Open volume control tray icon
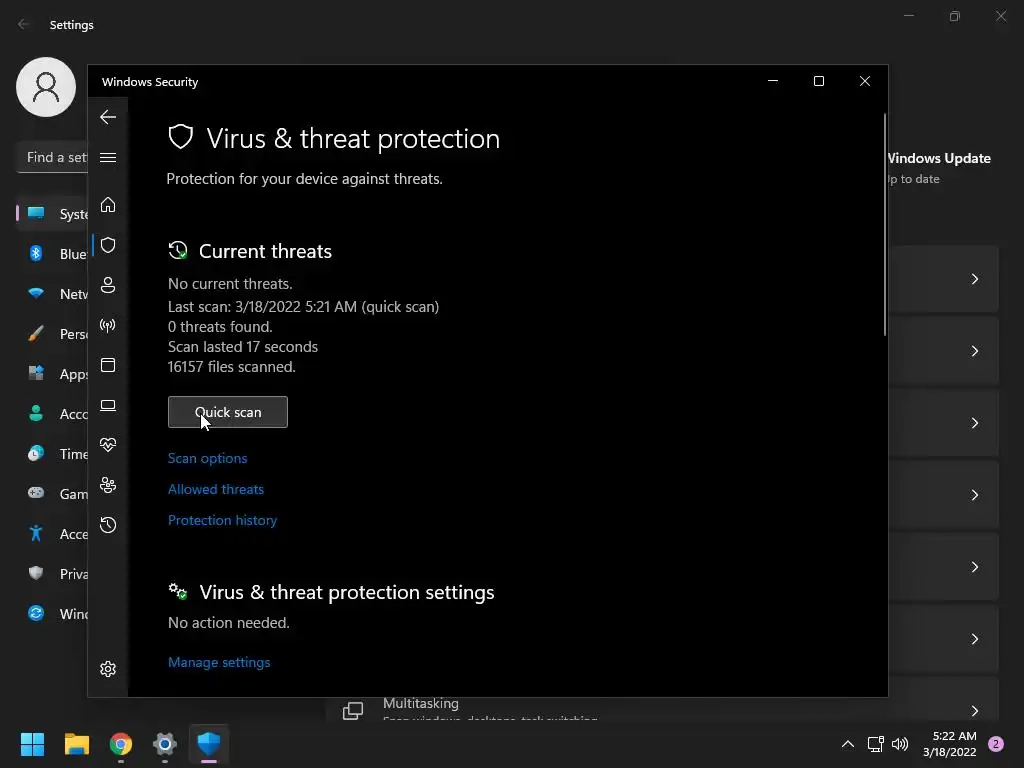Image resolution: width=1024 pixels, height=768 pixels. 900,744
